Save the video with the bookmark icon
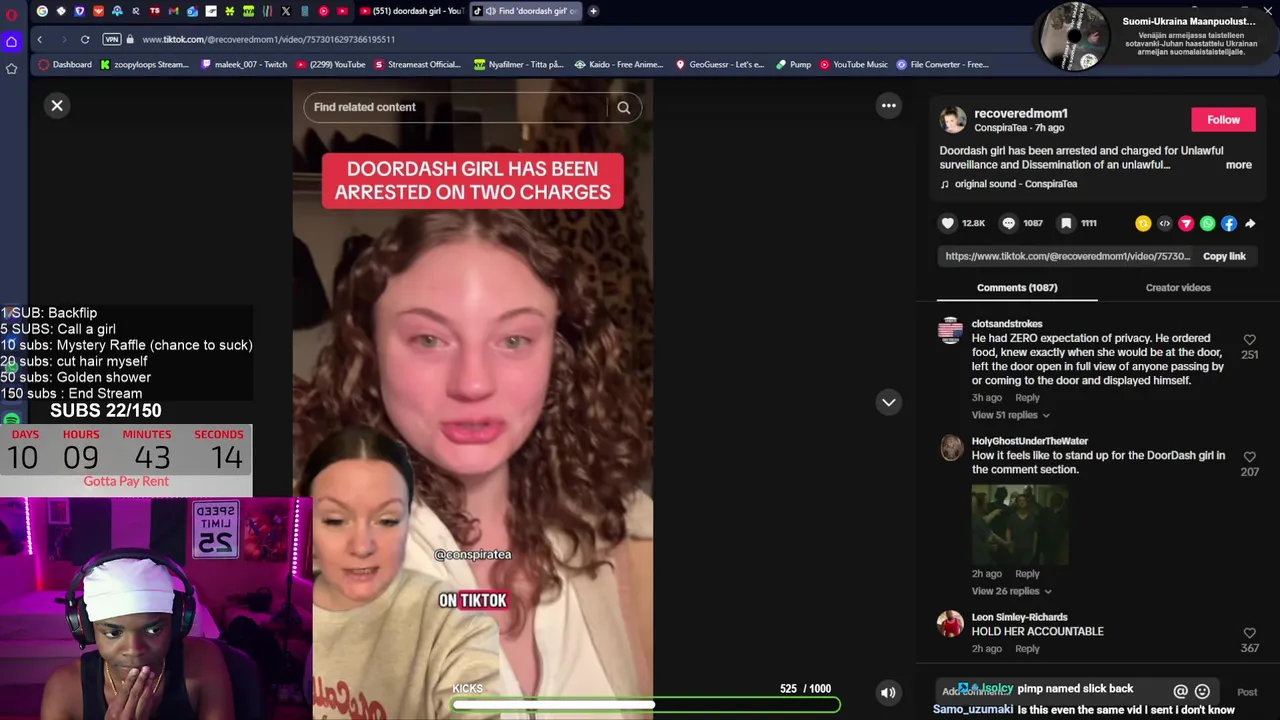The width and height of the screenshot is (1280, 720). coord(1066,224)
